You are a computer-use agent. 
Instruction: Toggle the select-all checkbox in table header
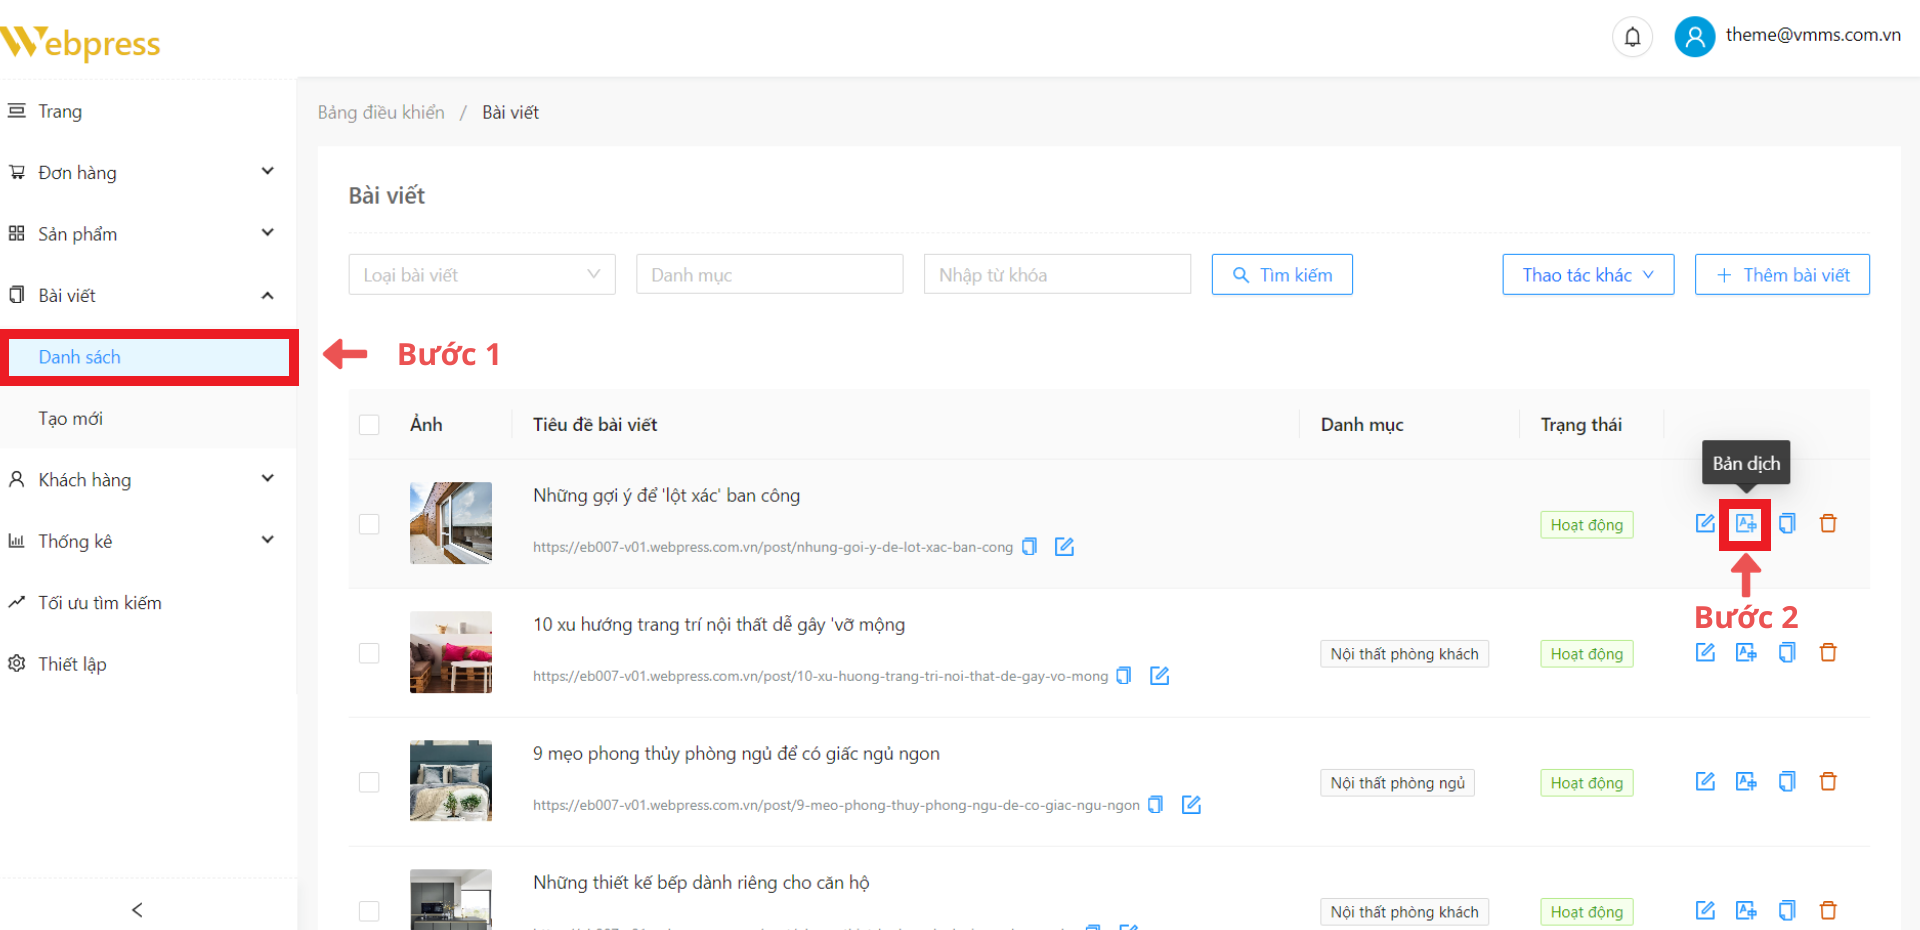pos(369,425)
